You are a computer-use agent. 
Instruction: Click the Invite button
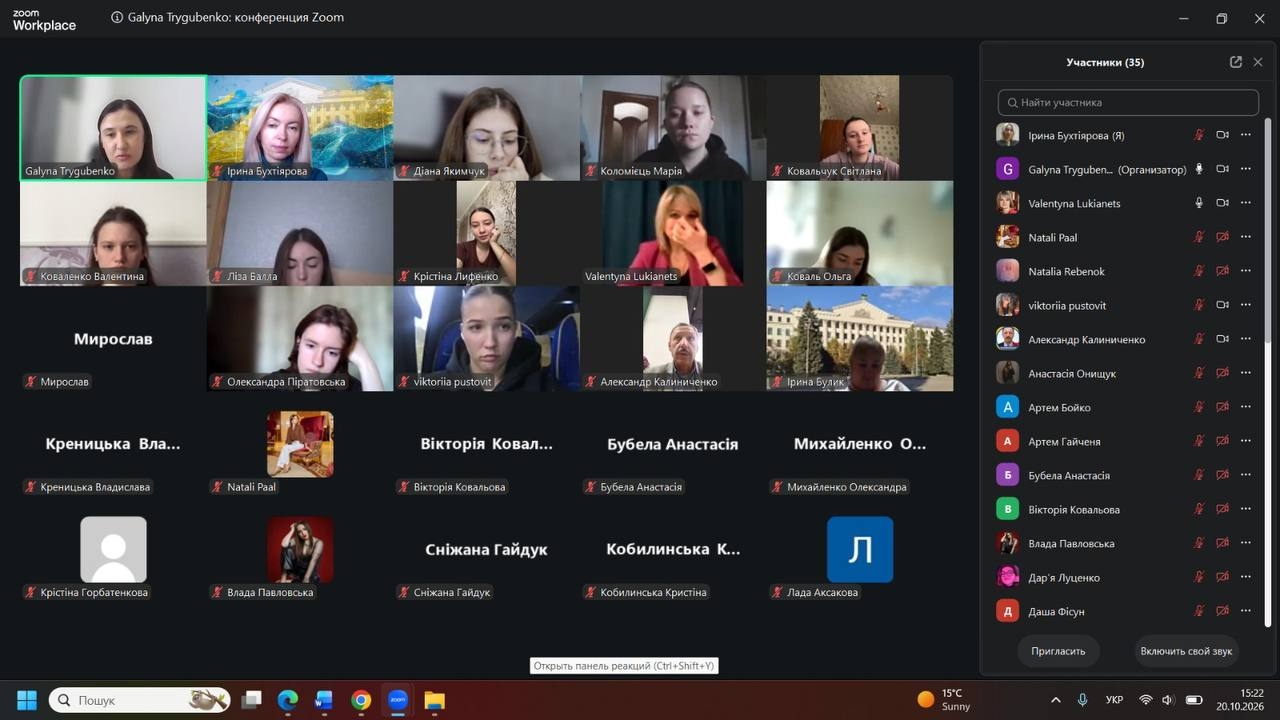(1058, 651)
